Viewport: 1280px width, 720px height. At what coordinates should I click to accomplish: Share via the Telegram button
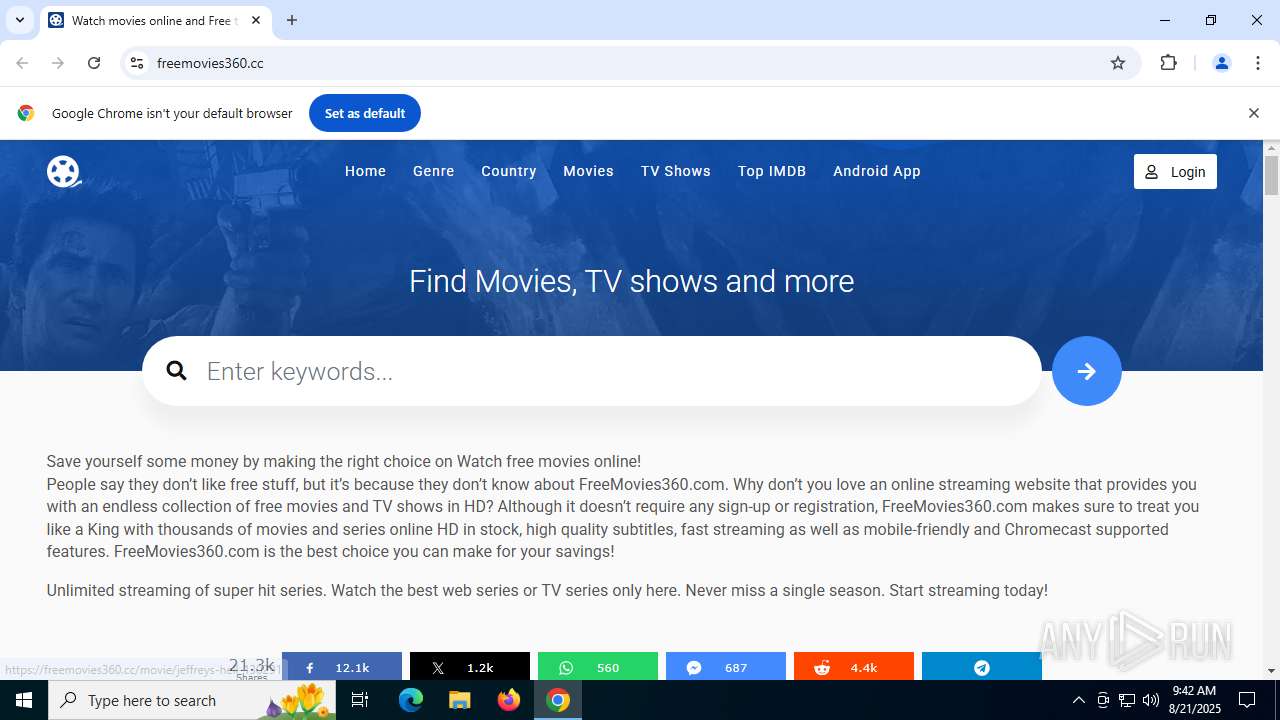pyautogui.click(x=982, y=667)
